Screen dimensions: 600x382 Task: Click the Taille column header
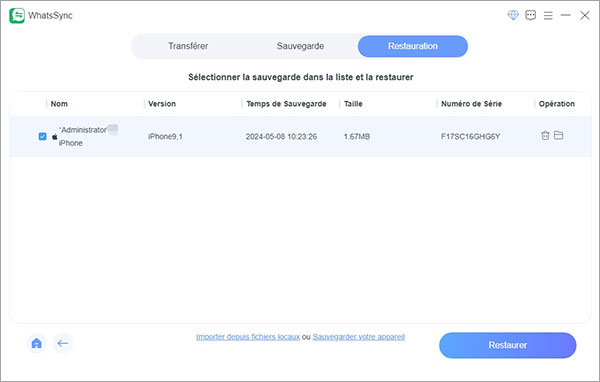[353, 104]
